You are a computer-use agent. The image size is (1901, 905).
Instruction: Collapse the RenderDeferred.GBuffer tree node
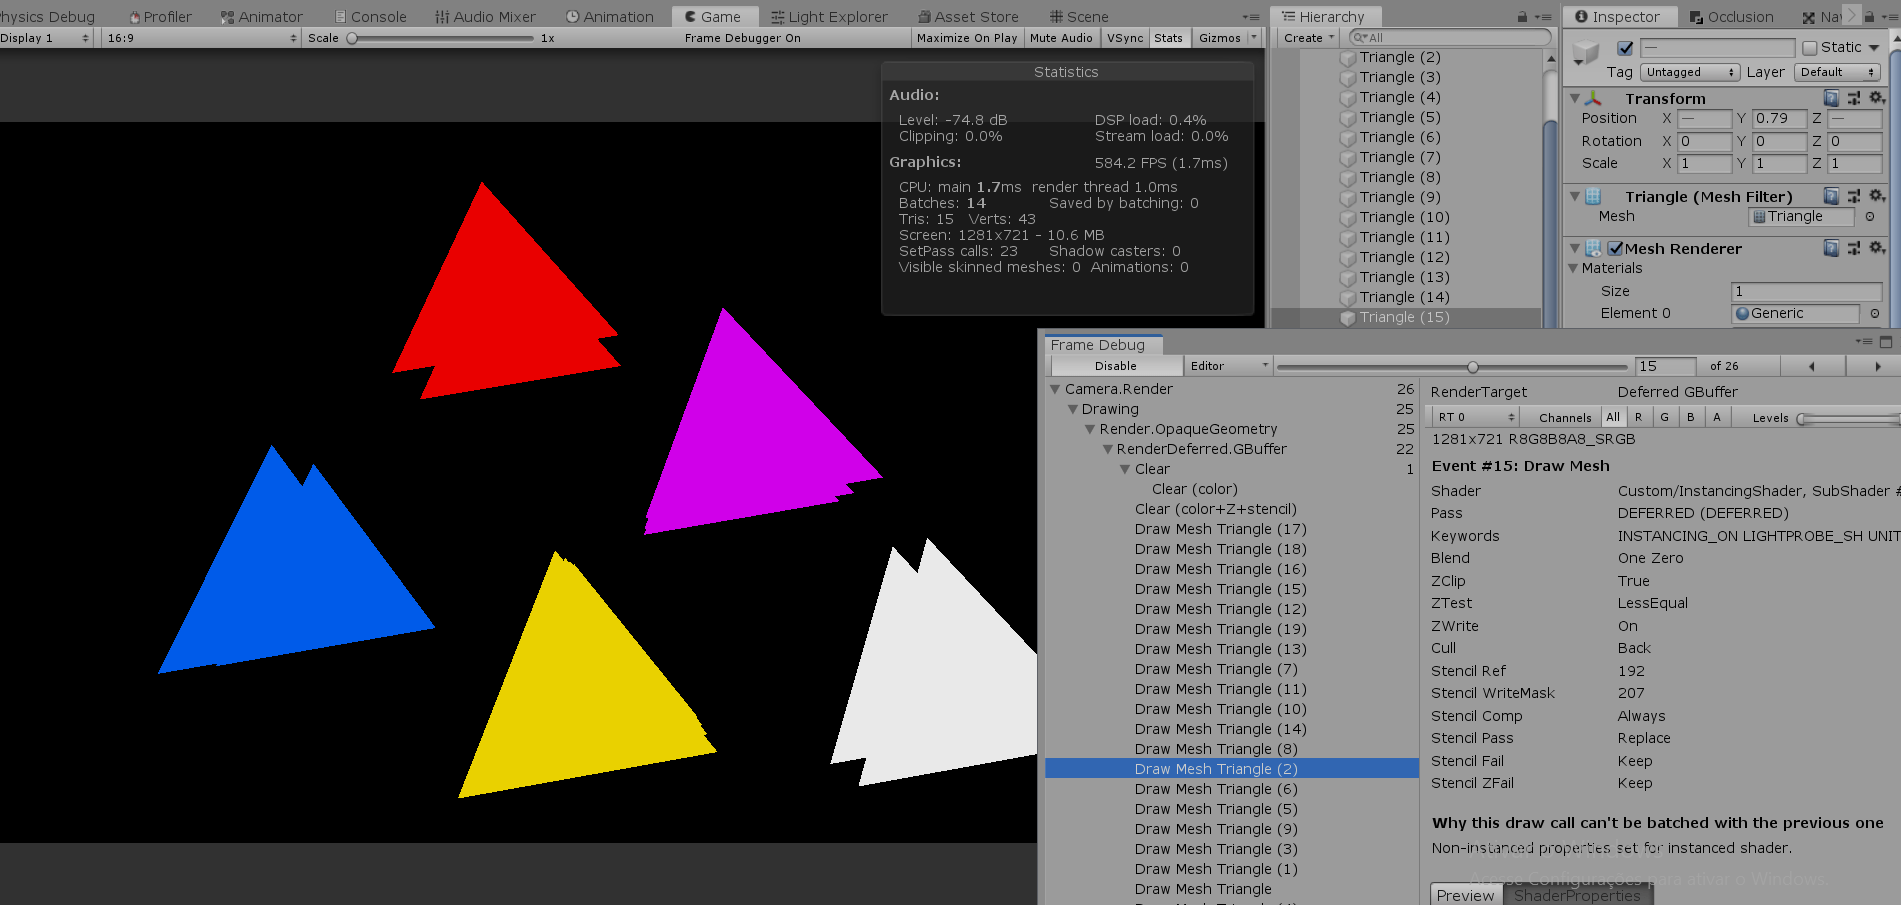tap(1107, 449)
